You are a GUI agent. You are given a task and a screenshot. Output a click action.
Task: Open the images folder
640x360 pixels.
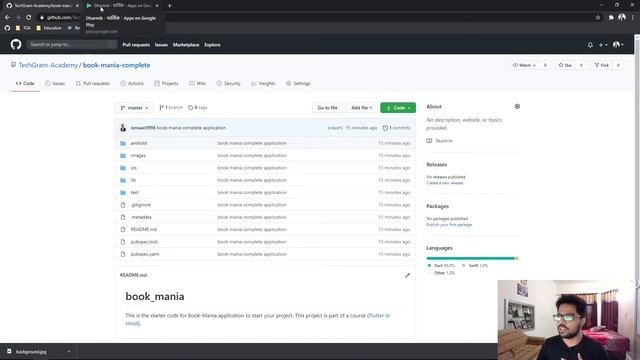tap(138, 156)
